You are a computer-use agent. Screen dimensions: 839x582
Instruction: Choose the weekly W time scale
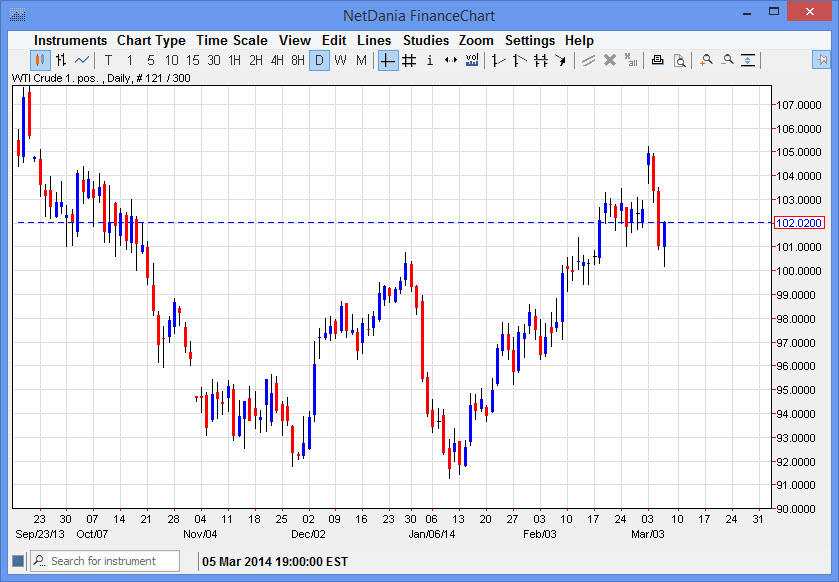click(340, 60)
